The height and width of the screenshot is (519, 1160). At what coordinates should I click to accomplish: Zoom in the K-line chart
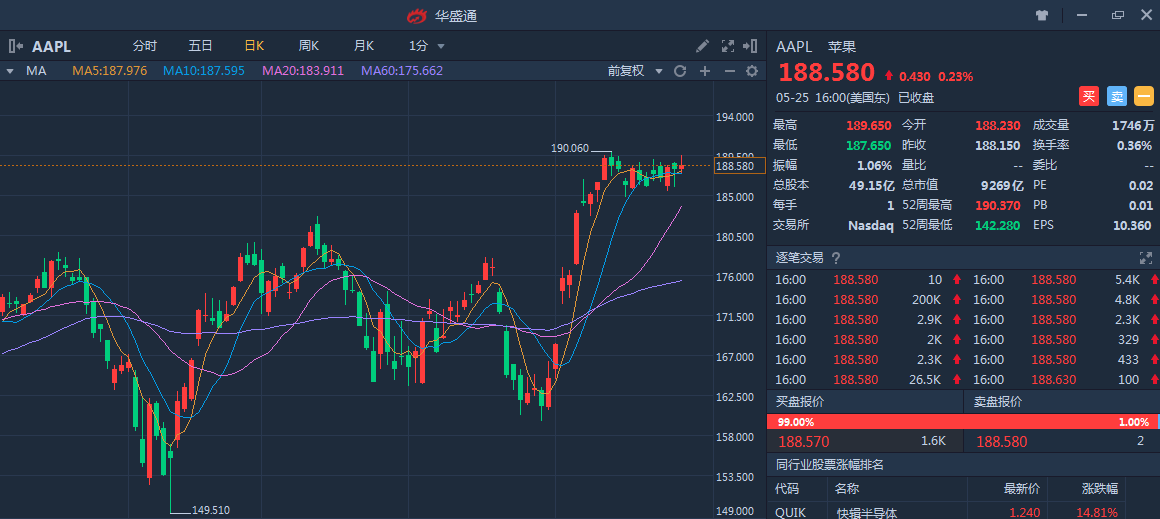click(705, 71)
